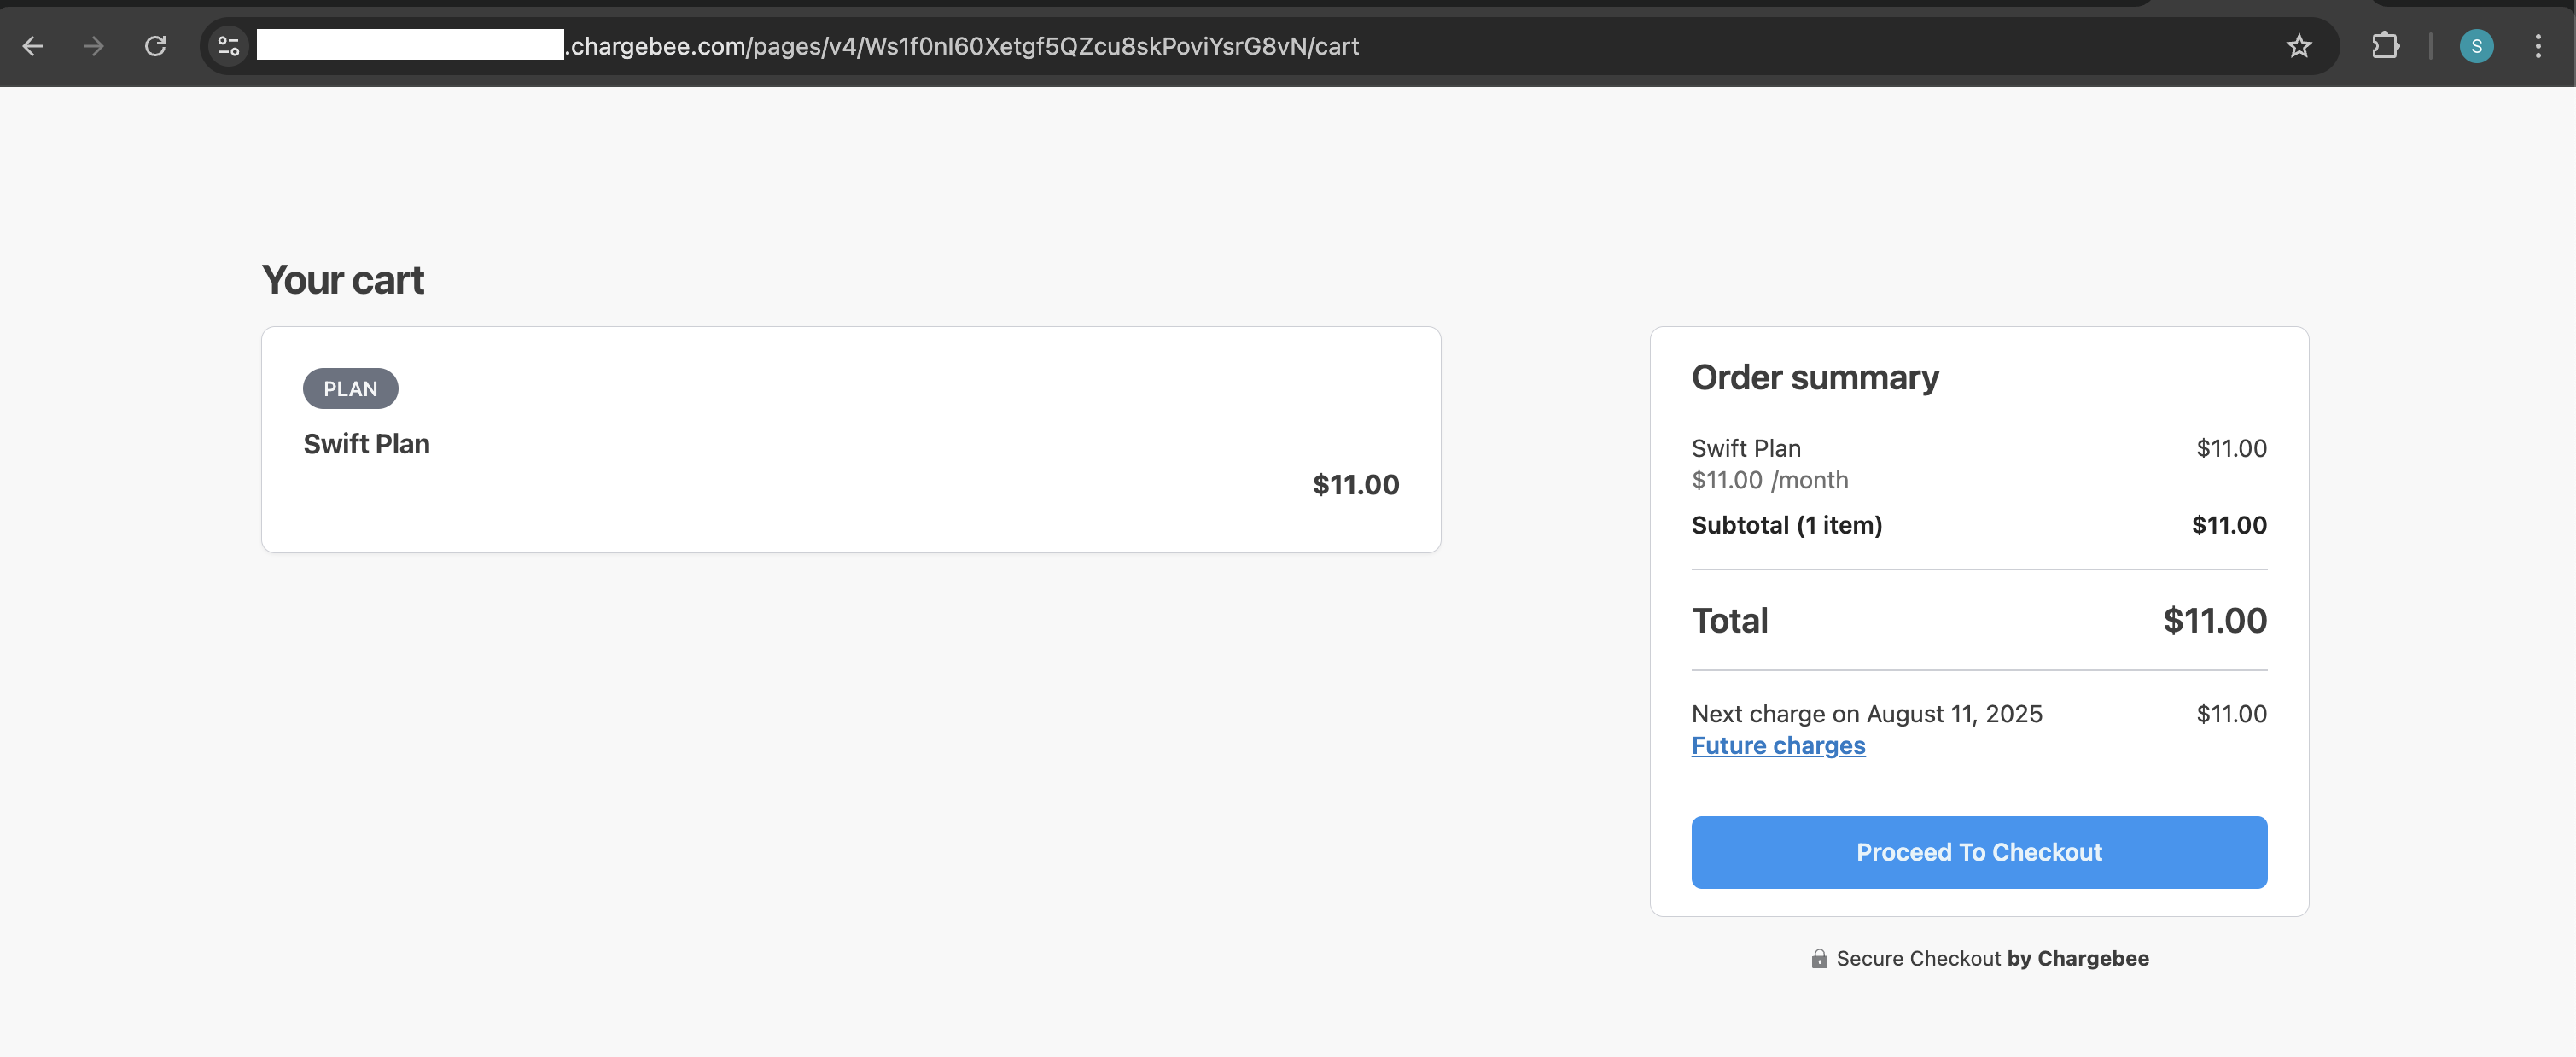Click the Order summary heading
Viewport: 2576px width, 1057px height.
1815,377
